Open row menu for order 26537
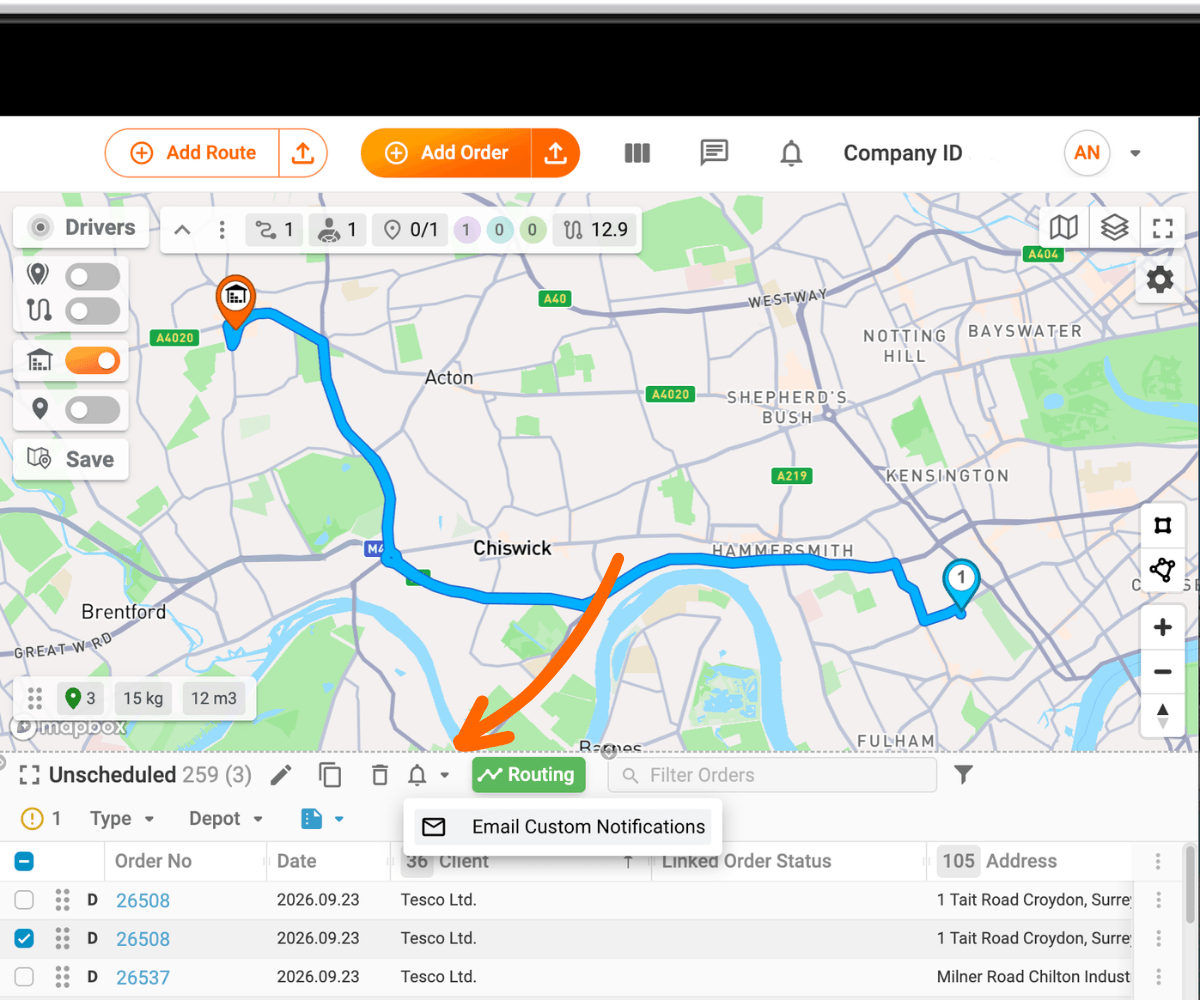The width and height of the screenshot is (1200, 1000). (1158, 977)
